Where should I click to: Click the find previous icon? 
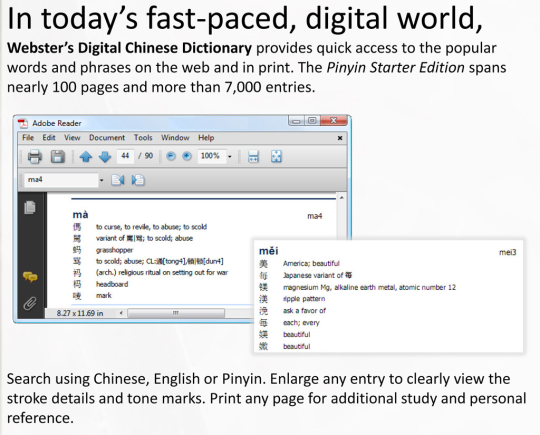click(118, 180)
